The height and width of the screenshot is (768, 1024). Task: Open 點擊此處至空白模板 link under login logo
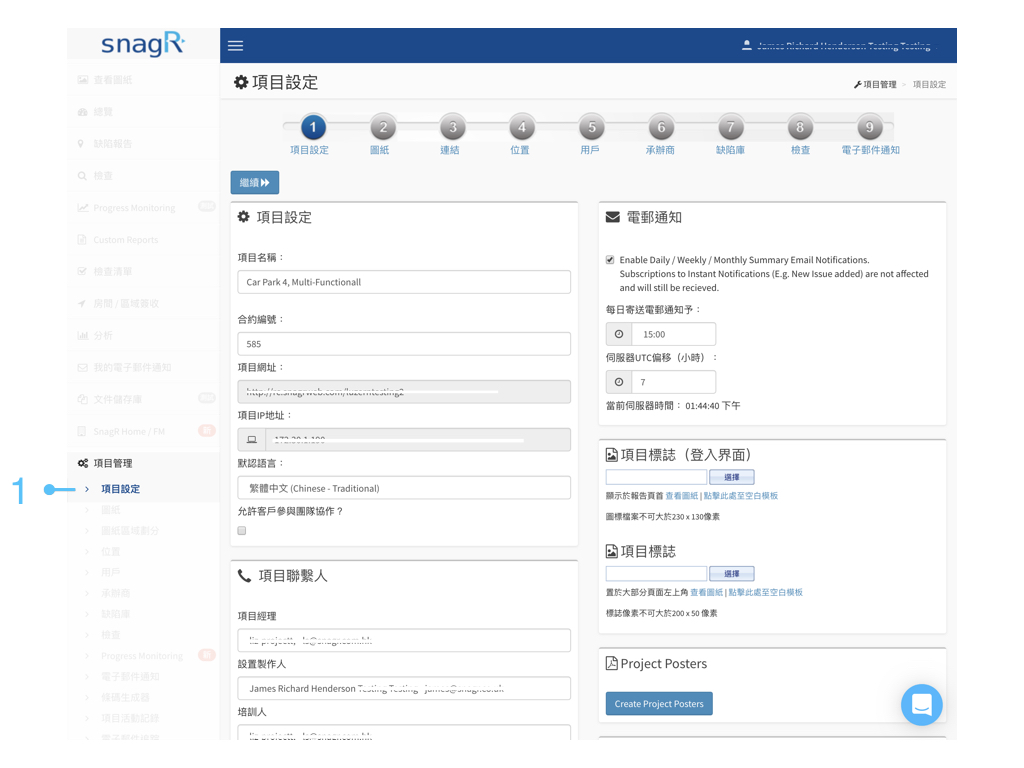point(741,496)
